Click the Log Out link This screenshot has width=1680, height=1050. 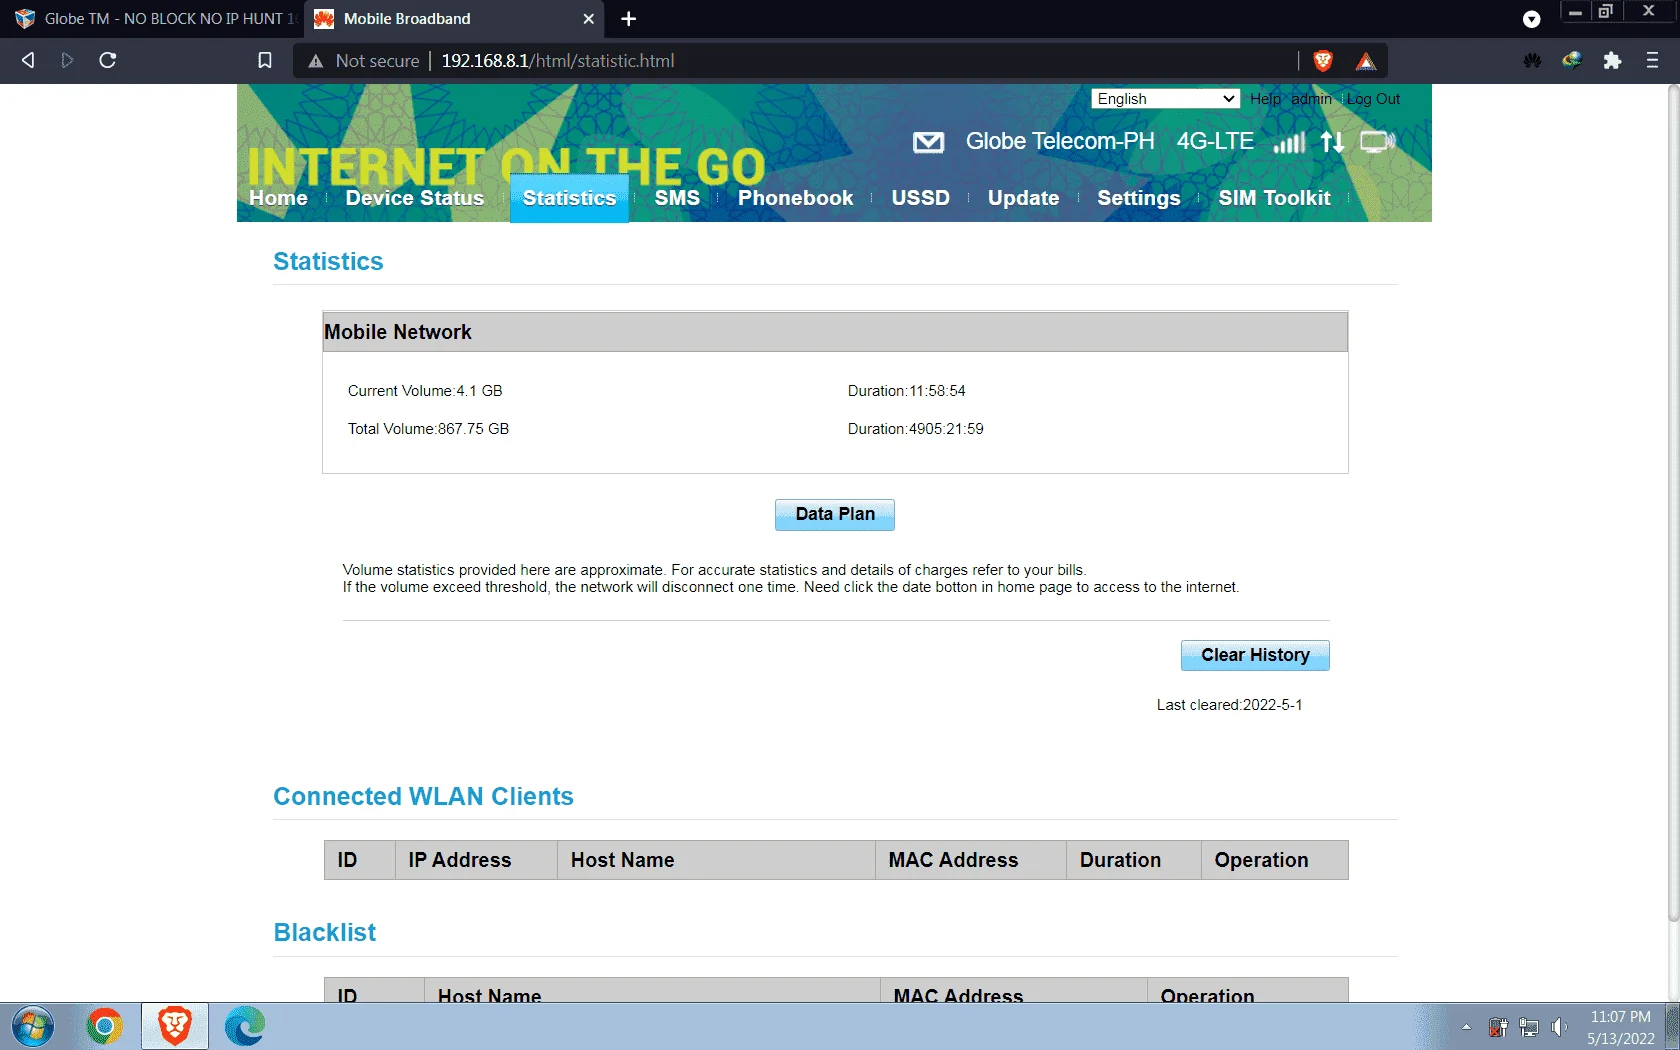(x=1373, y=99)
